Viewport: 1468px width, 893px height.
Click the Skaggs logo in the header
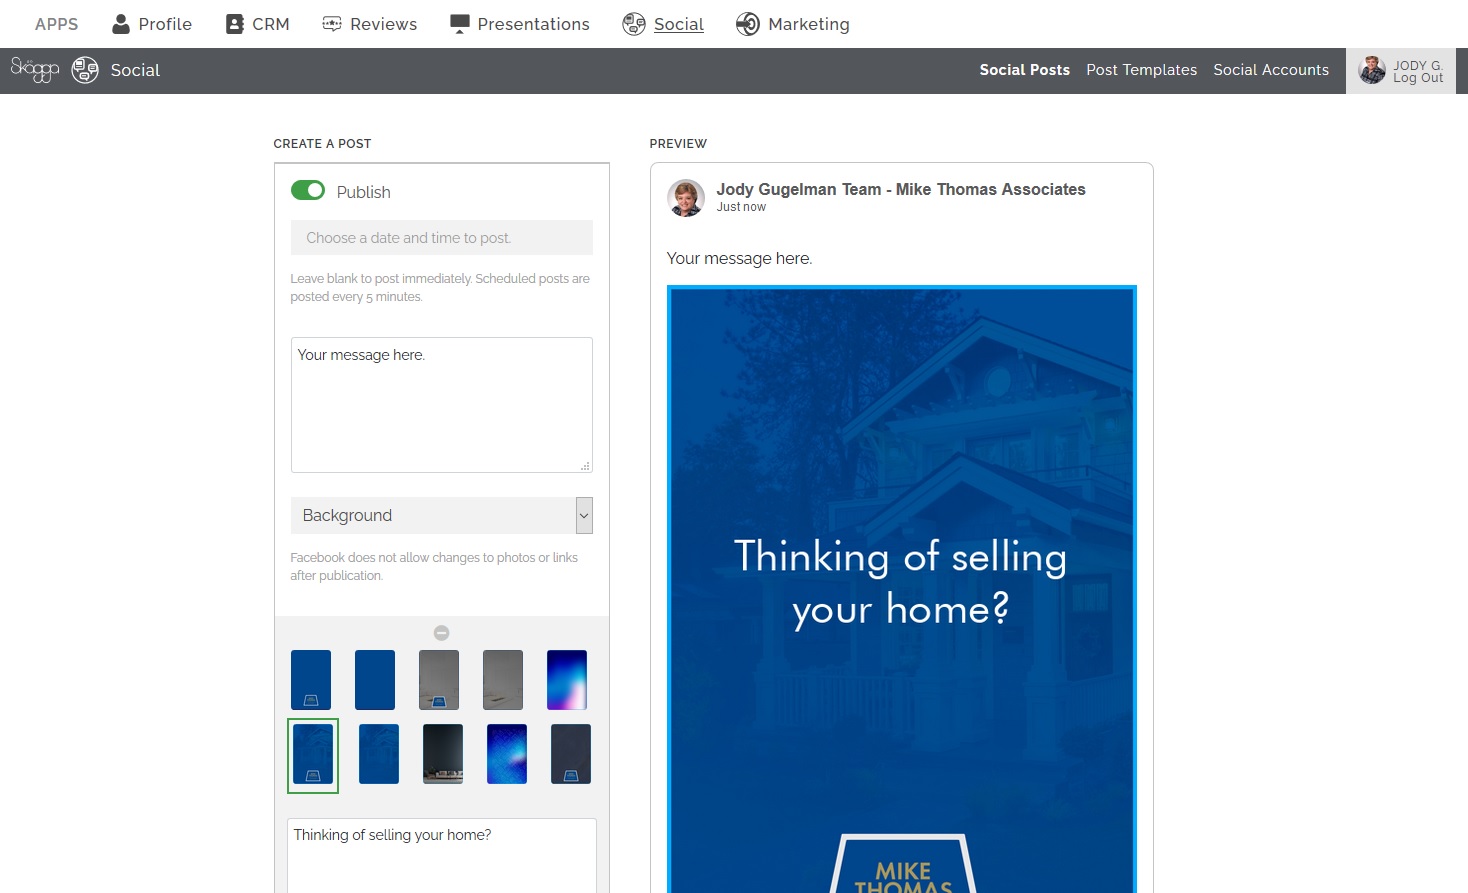click(35, 69)
